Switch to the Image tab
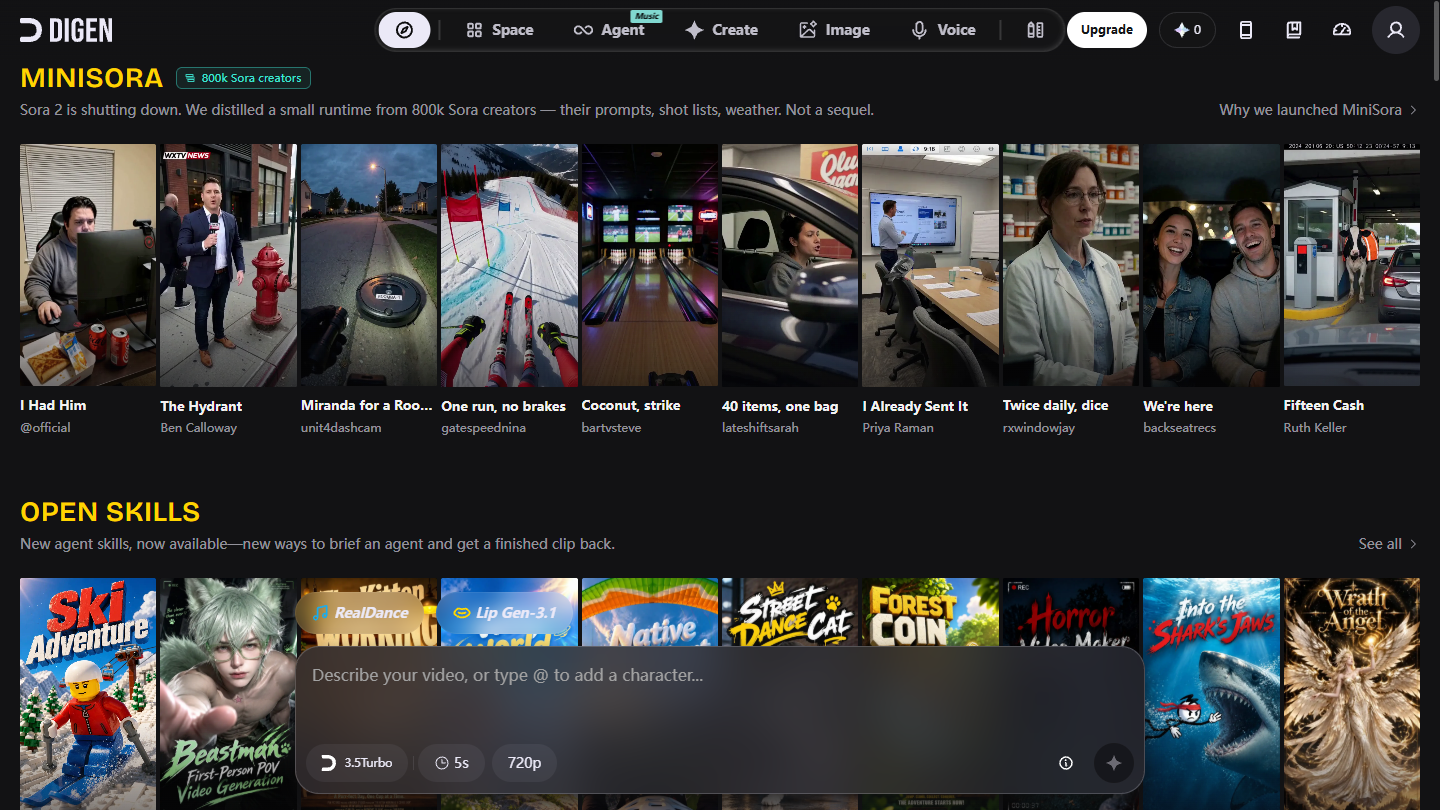Screen dimensions: 1440x810 tap(834, 30)
